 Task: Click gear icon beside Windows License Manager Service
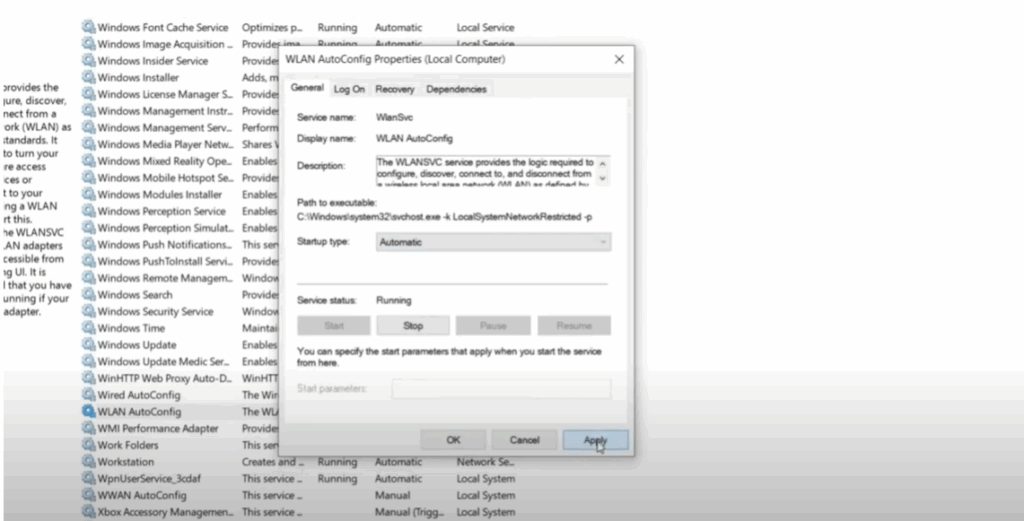(x=89, y=94)
